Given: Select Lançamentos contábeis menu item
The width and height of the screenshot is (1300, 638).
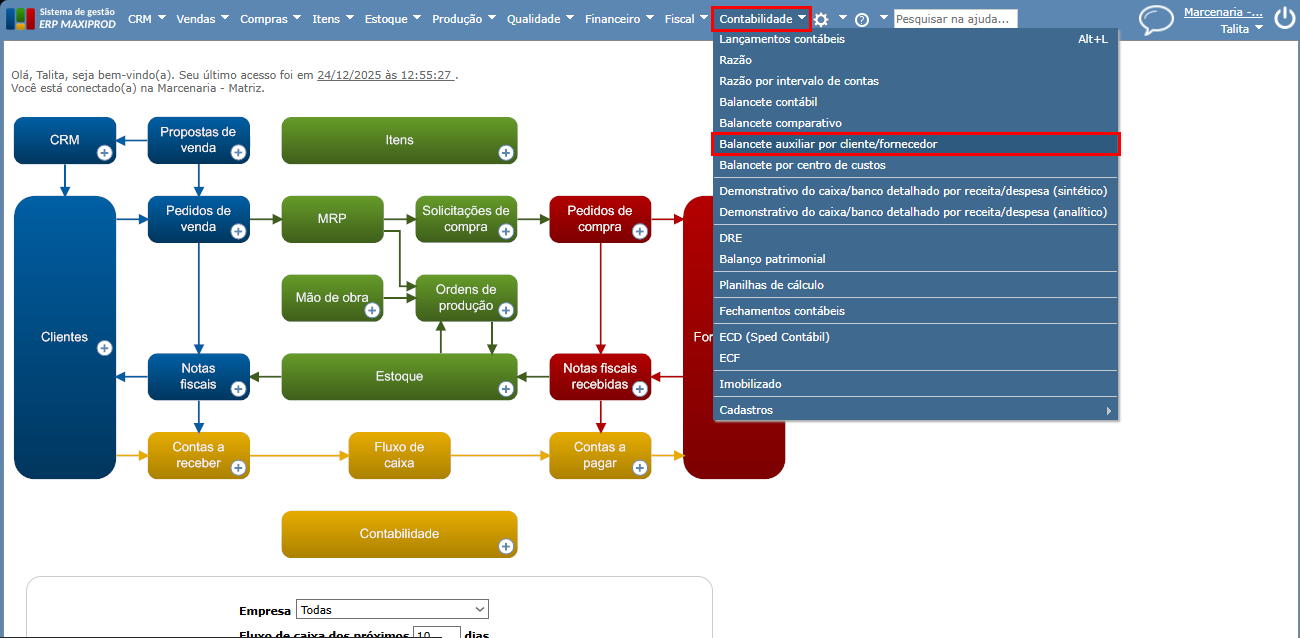Looking at the screenshot, I should pyautogui.click(x=915, y=39).
